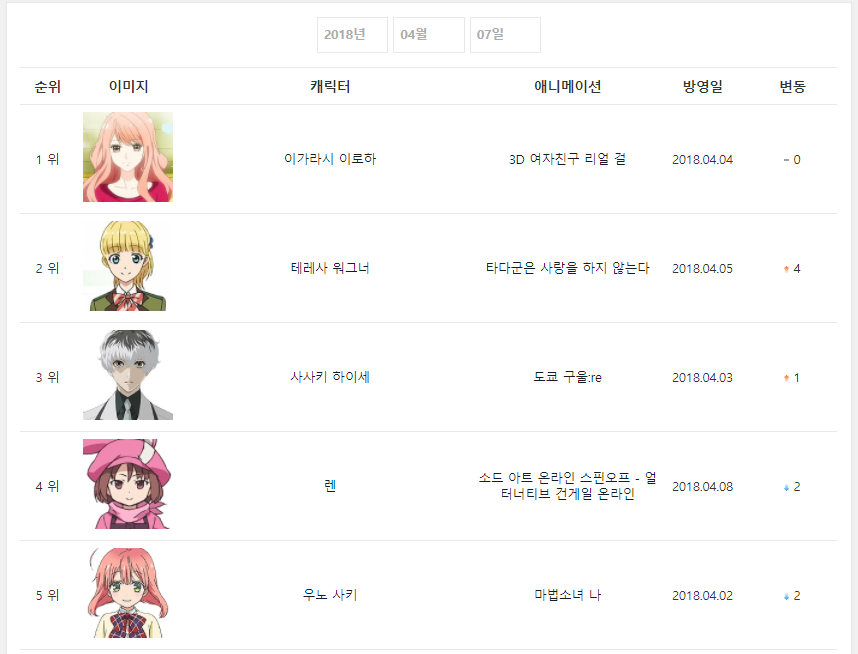Click the 순위 column header
This screenshot has width=858, height=654.
click(x=48, y=86)
